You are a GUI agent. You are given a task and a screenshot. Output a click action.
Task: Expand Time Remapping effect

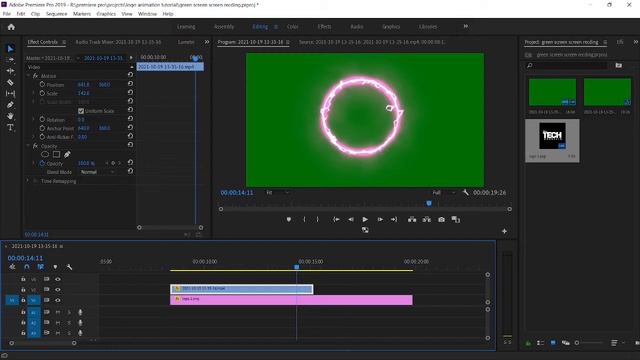point(28,180)
